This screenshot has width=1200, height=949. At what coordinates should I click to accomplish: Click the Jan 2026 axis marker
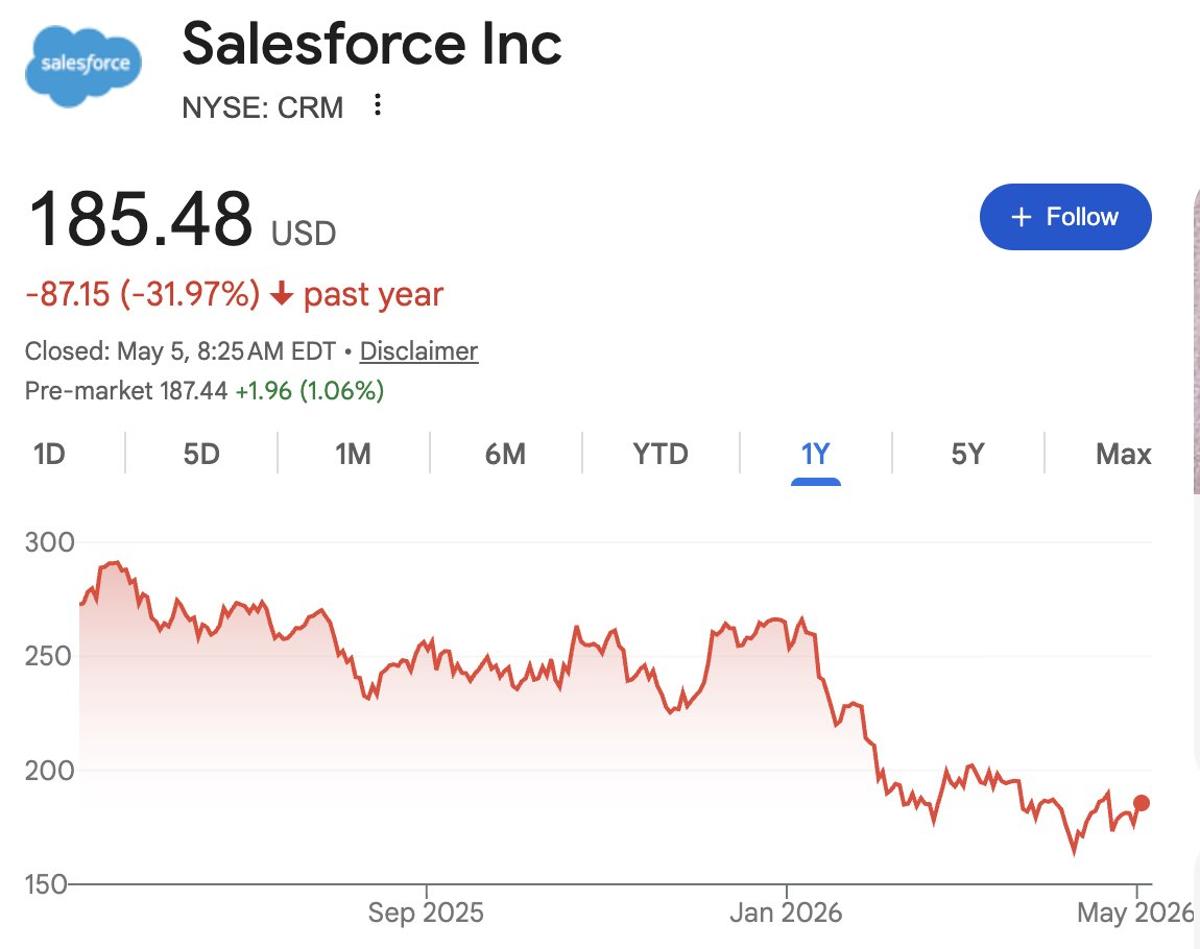point(786,912)
